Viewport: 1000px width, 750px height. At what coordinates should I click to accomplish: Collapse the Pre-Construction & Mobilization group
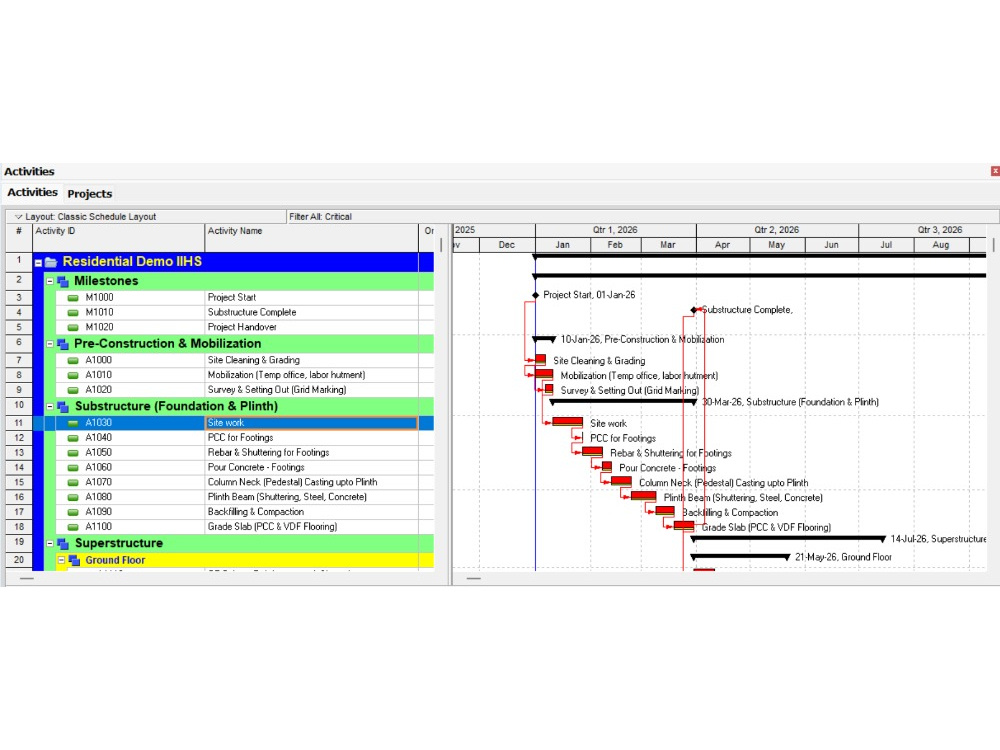tap(50, 344)
